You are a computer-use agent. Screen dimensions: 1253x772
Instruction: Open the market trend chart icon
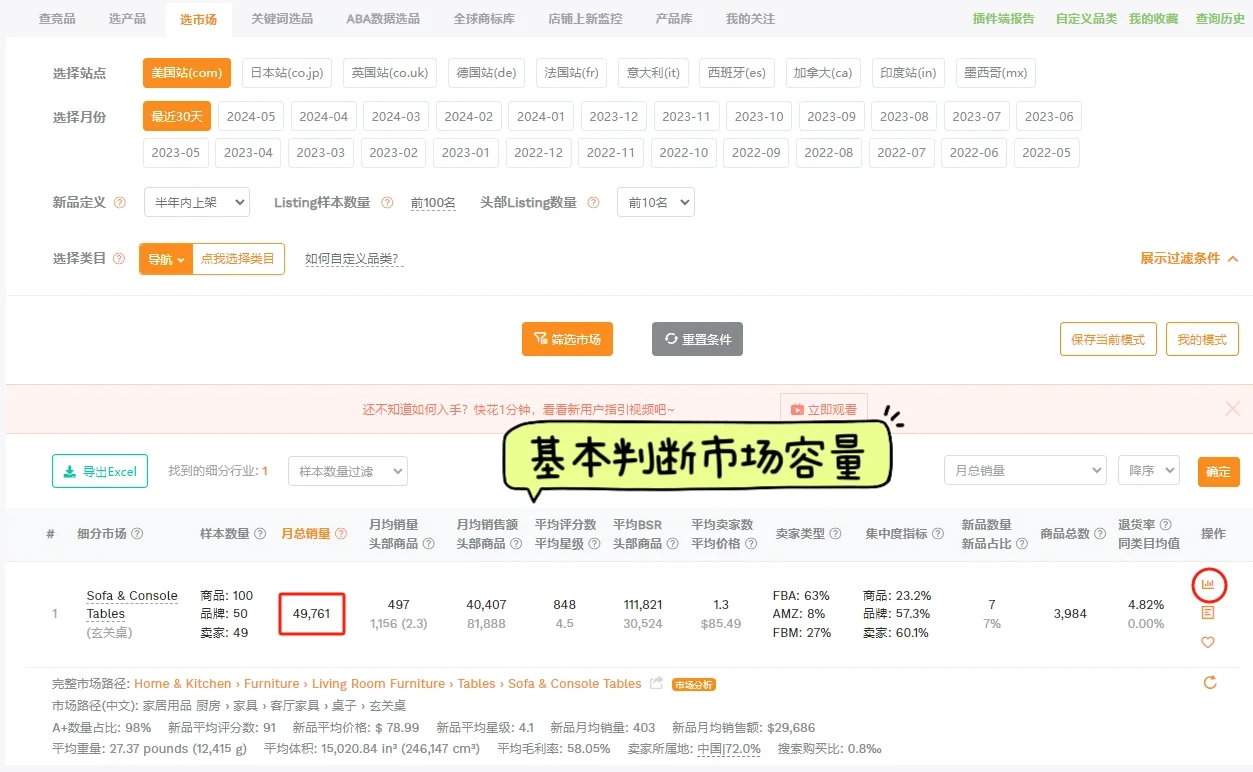pos(1208,585)
